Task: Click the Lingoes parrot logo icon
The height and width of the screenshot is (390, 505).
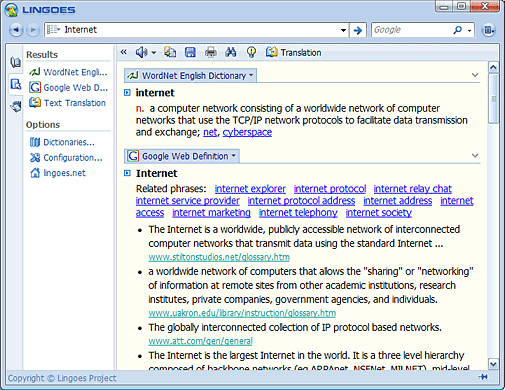Action: pos(11,10)
